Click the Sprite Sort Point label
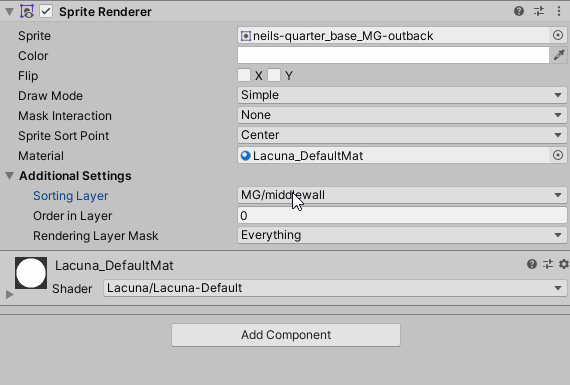Viewport: 570px width, 385px height. (x=63, y=136)
